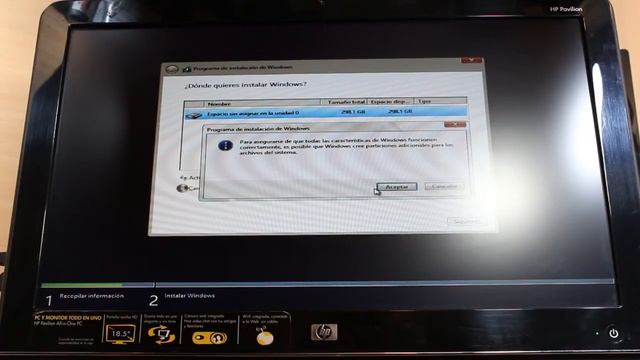This screenshot has height=360, width=640.
Task: Click the load driver disc icon at bottom left
Action: click(x=182, y=188)
